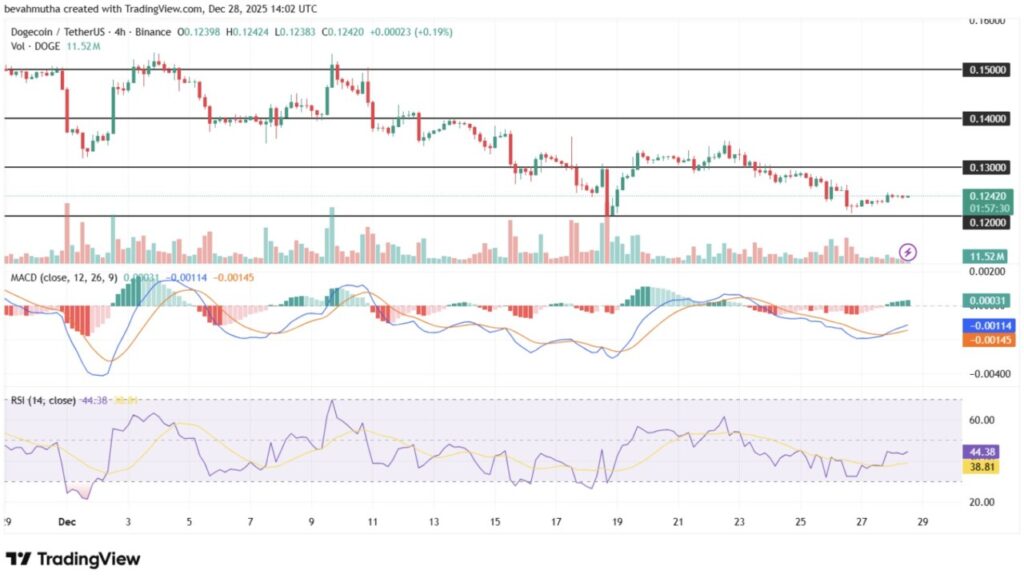Click the purple lightning bolt icon
The width and height of the screenshot is (1024, 578).
(908, 251)
